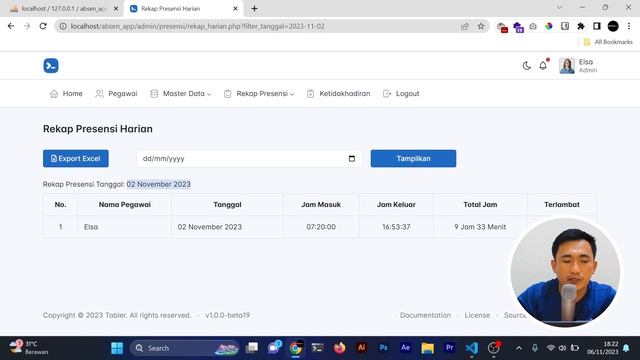Screen dimensions: 640x360
Task: Reload the page
Action: 43,26
